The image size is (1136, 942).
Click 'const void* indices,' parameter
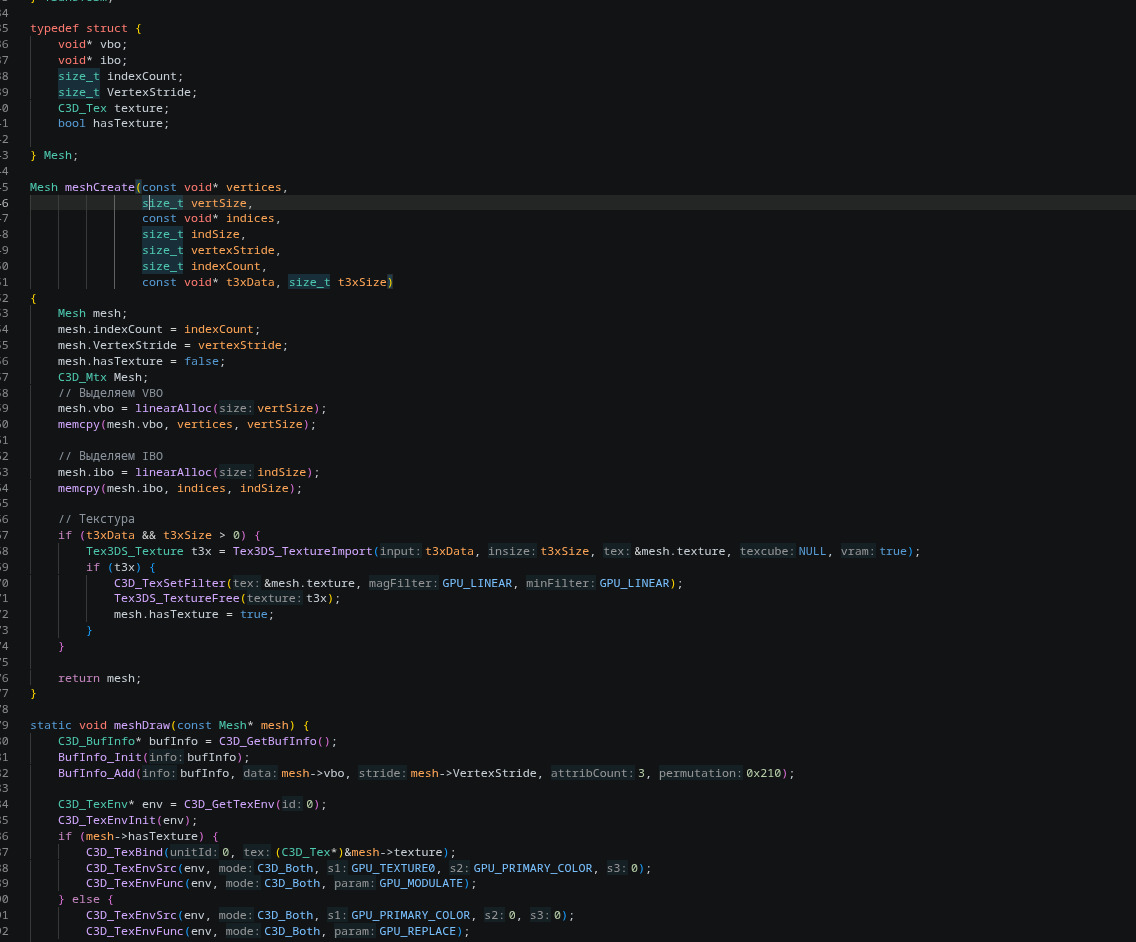pyautogui.click(x=212, y=218)
